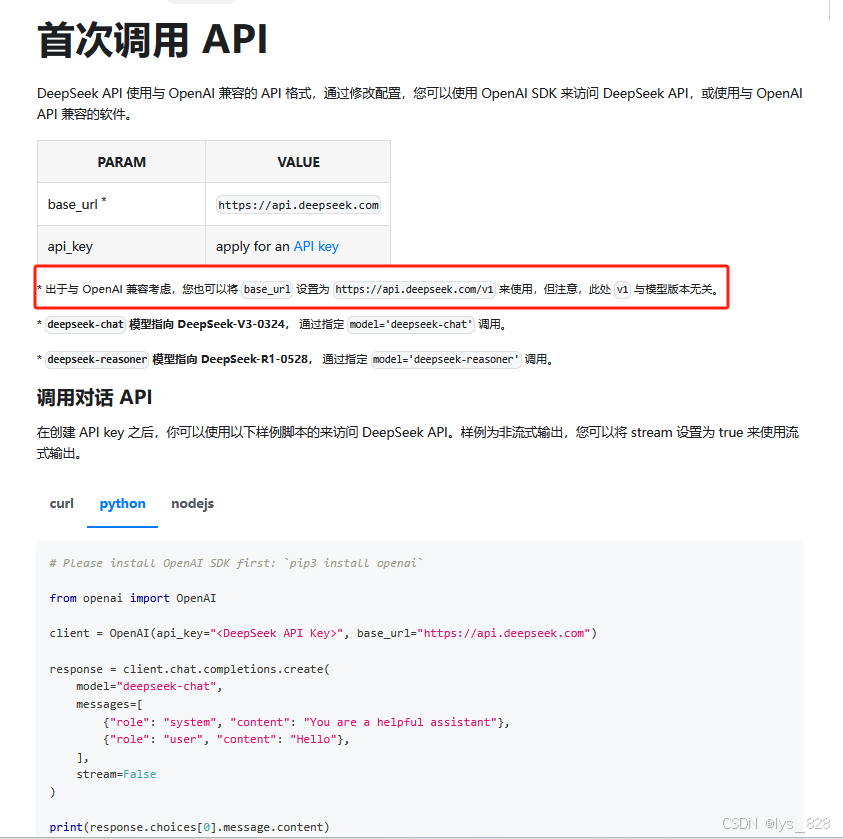Click the print(response.choices[0]...) code line

[x=189, y=827]
